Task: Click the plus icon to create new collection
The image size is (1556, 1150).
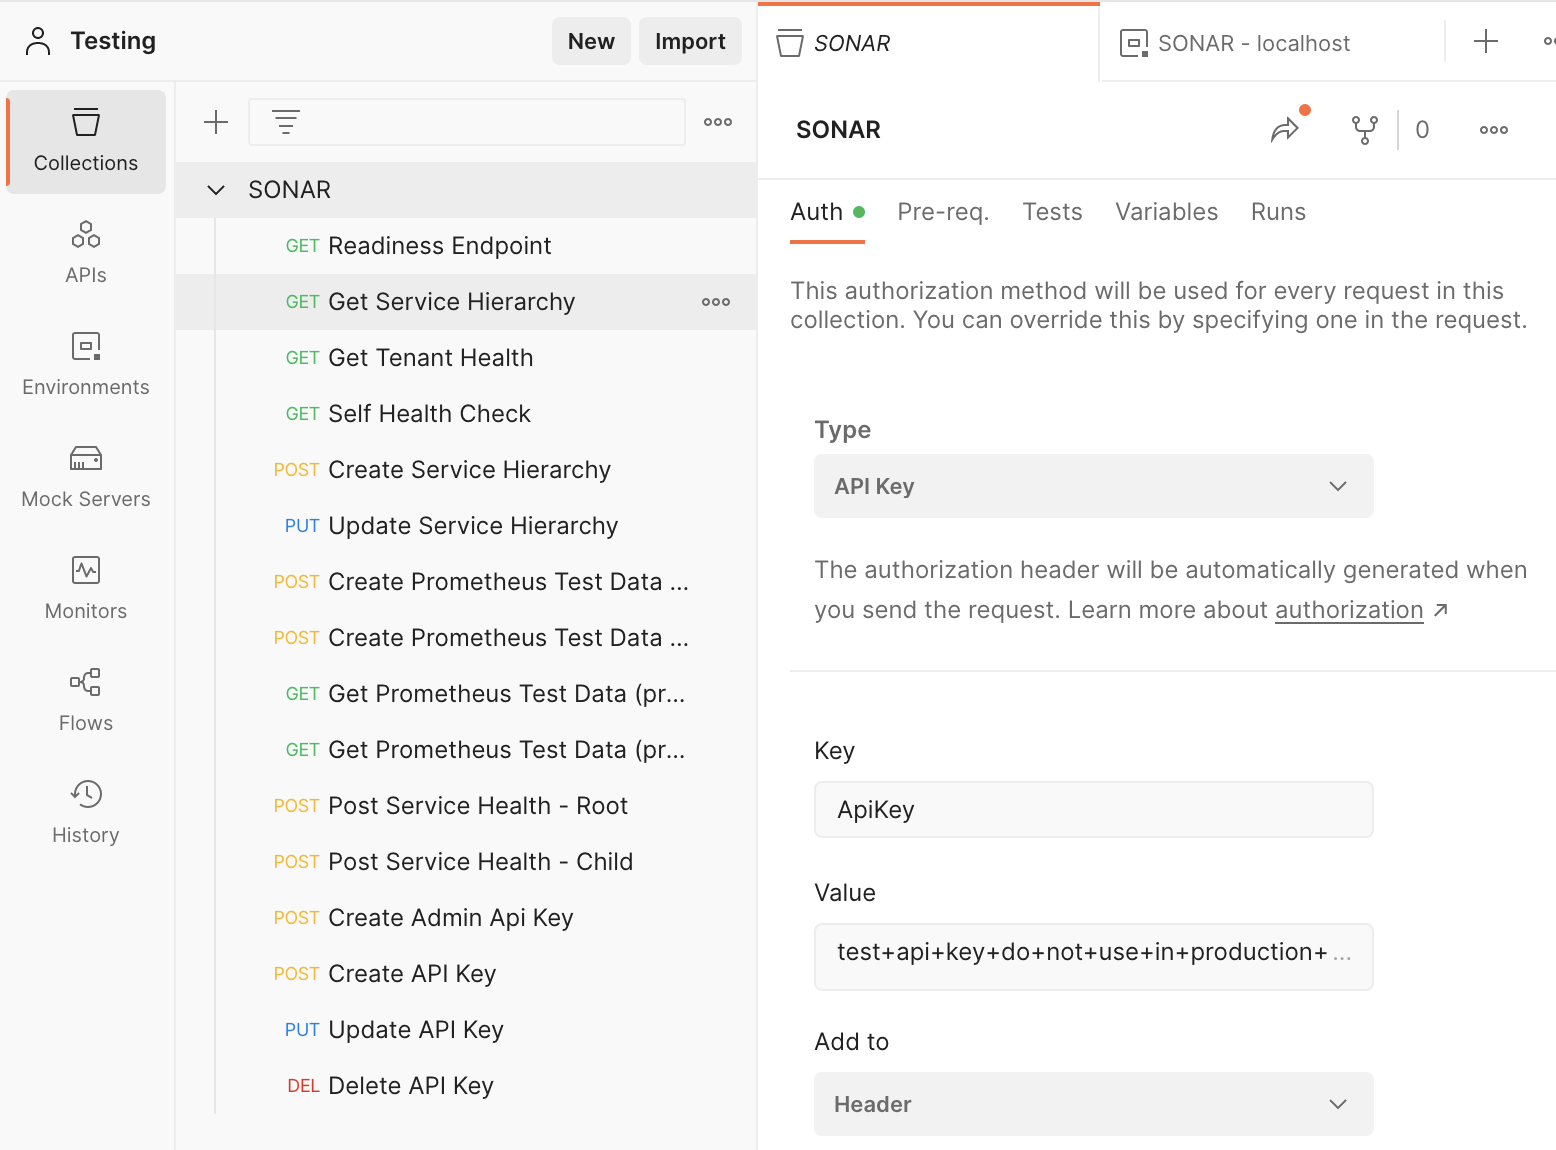Action: point(216,122)
